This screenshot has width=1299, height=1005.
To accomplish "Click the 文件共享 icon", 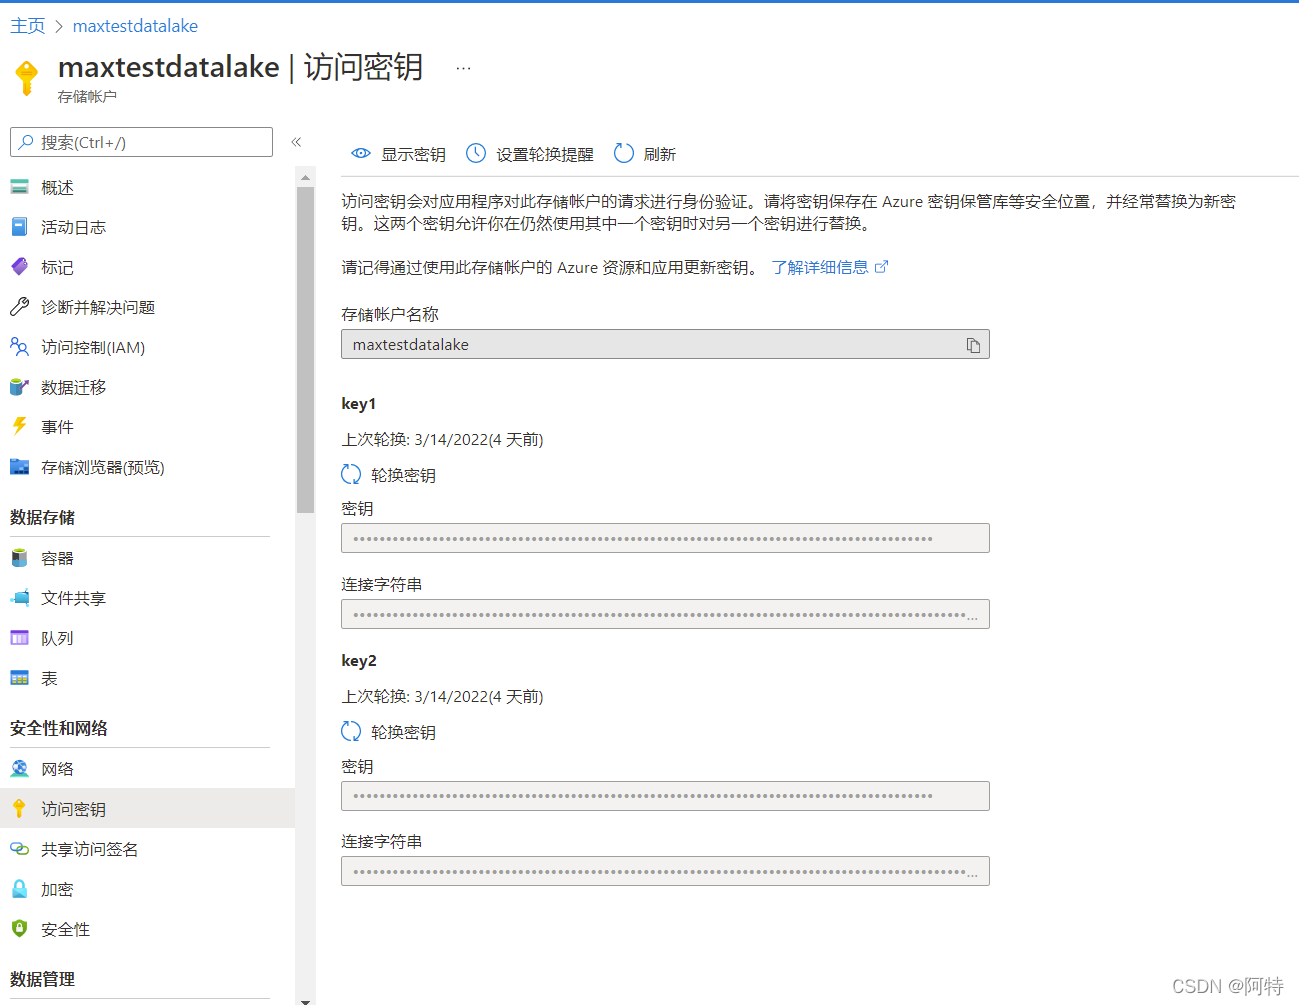I will click(19, 598).
